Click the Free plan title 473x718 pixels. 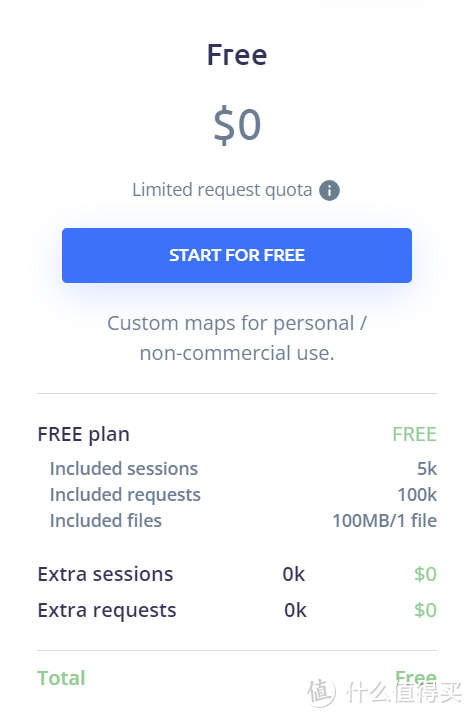tap(237, 55)
